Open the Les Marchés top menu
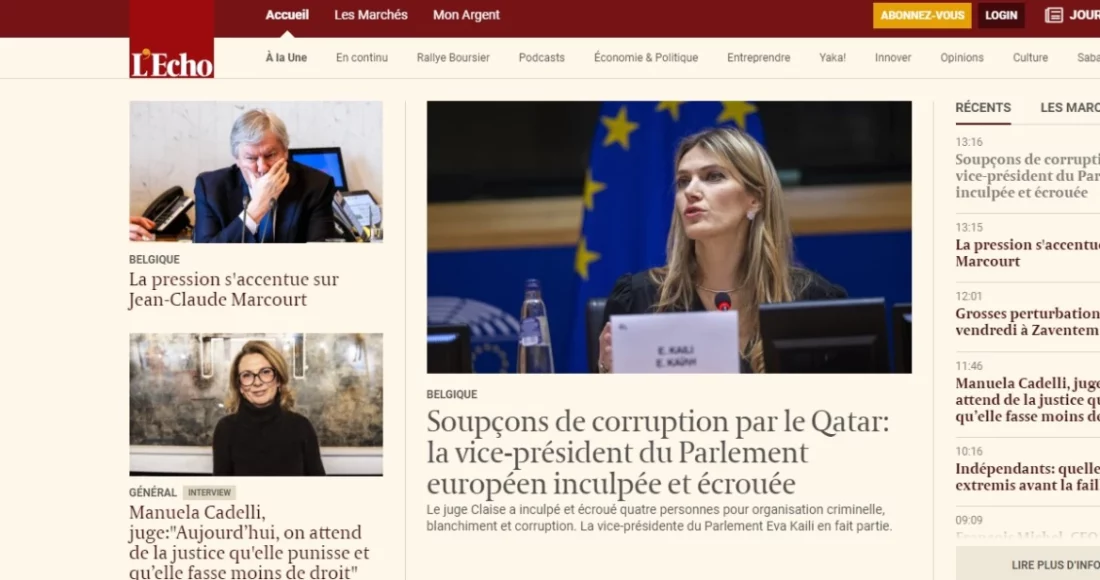The width and height of the screenshot is (1100, 580). point(370,15)
